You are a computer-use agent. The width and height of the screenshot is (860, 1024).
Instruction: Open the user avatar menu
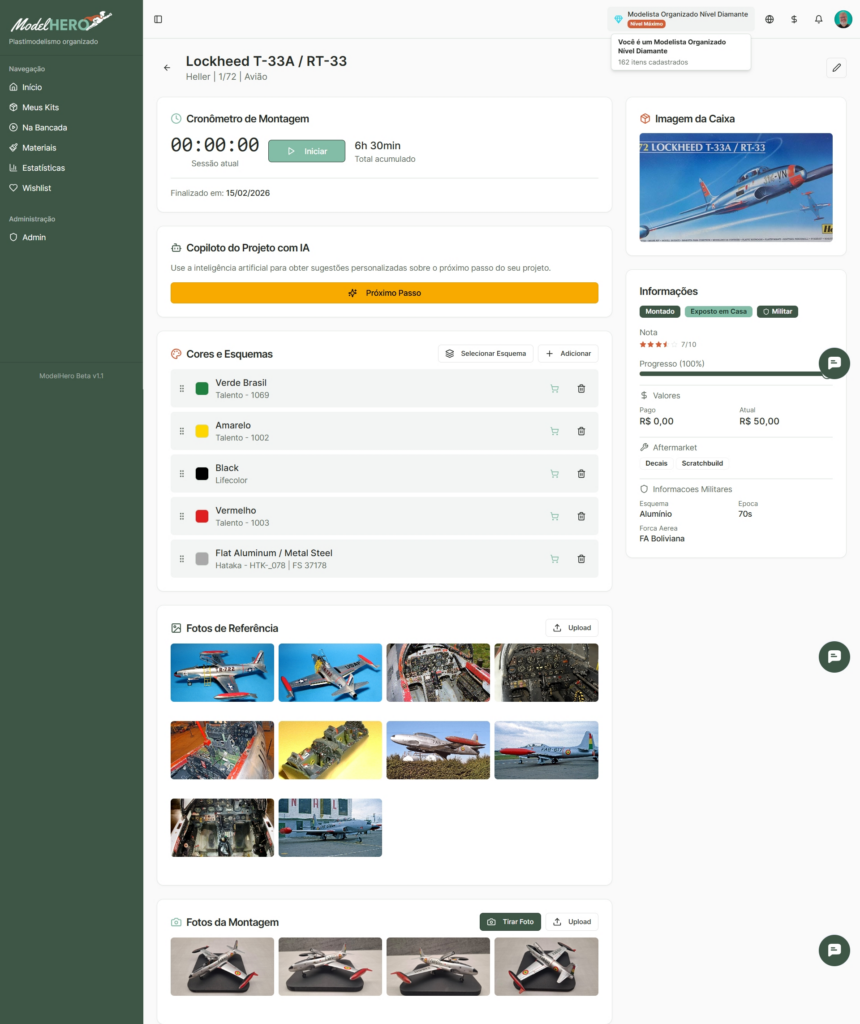843,19
